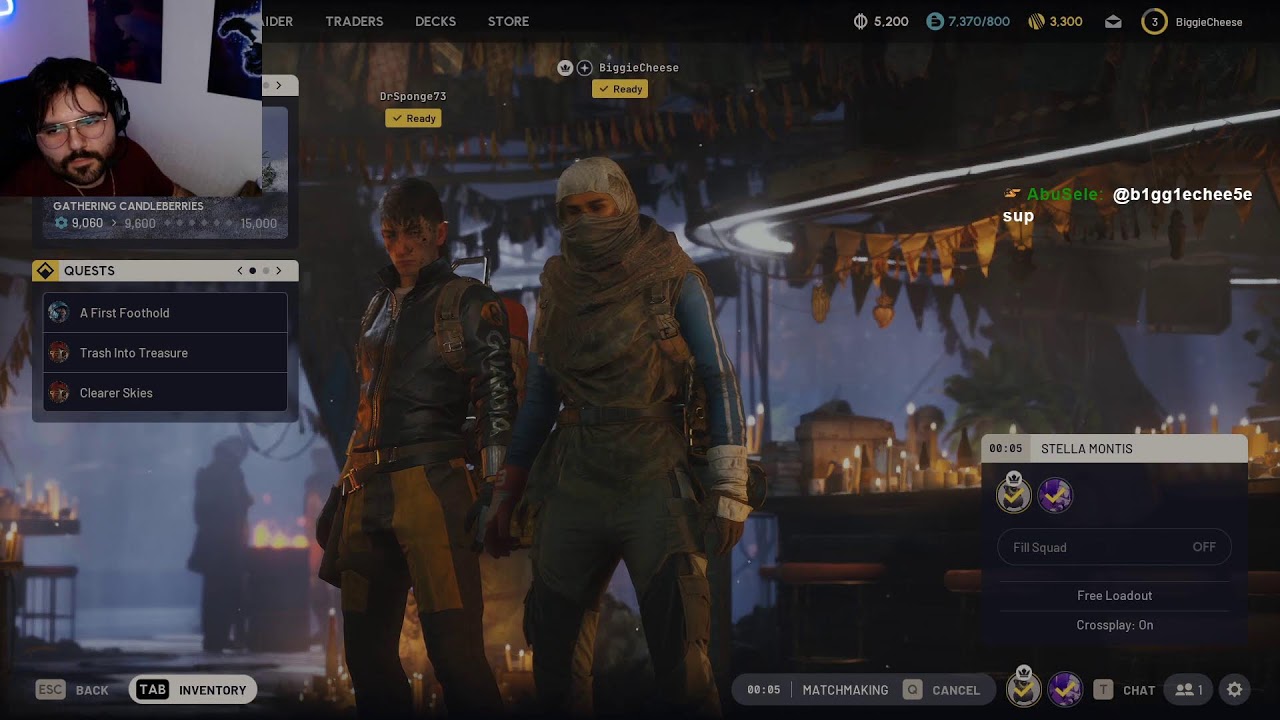Open the friends list icon showing 1
Screen dimensions: 1280x720
click(x=1190, y=690)
